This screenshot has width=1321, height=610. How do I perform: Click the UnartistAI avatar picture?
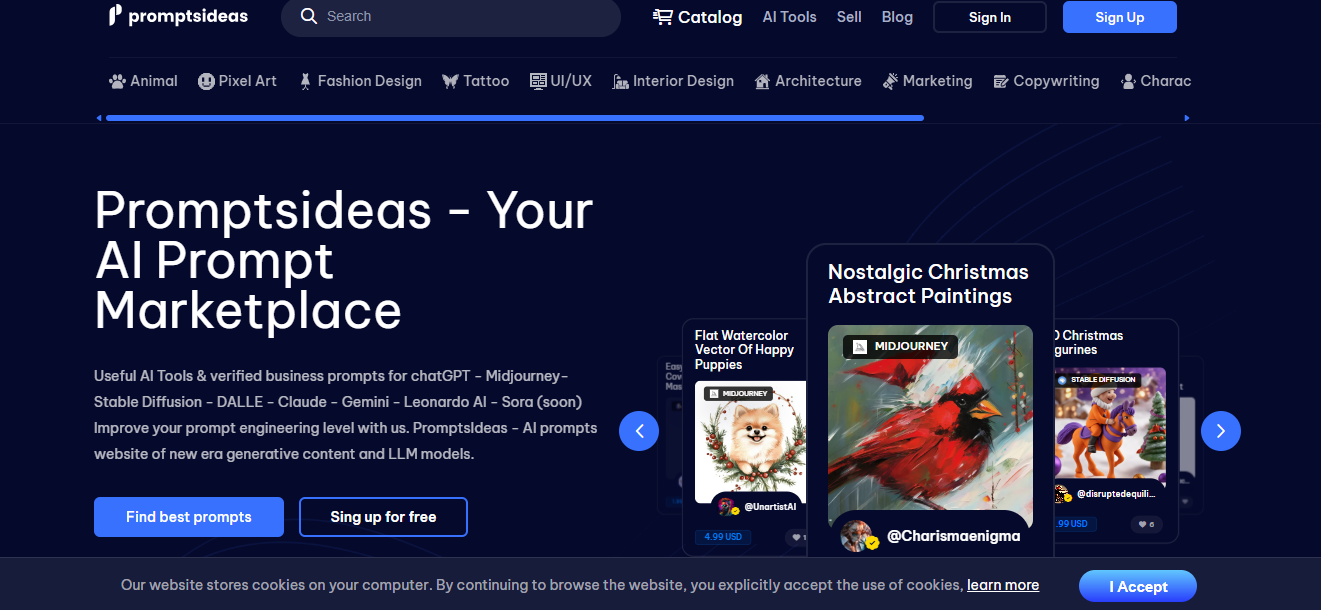click(727, 507)
